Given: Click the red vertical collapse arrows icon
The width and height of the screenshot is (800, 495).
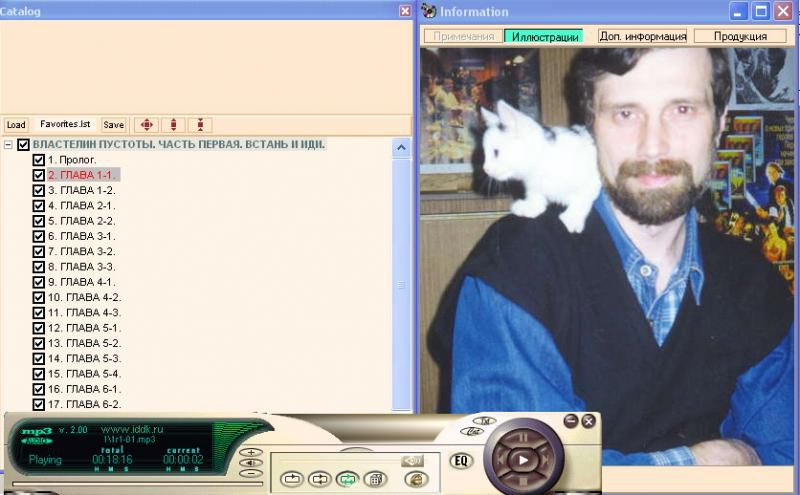Looking at the screenshot, I should [201, 125].
